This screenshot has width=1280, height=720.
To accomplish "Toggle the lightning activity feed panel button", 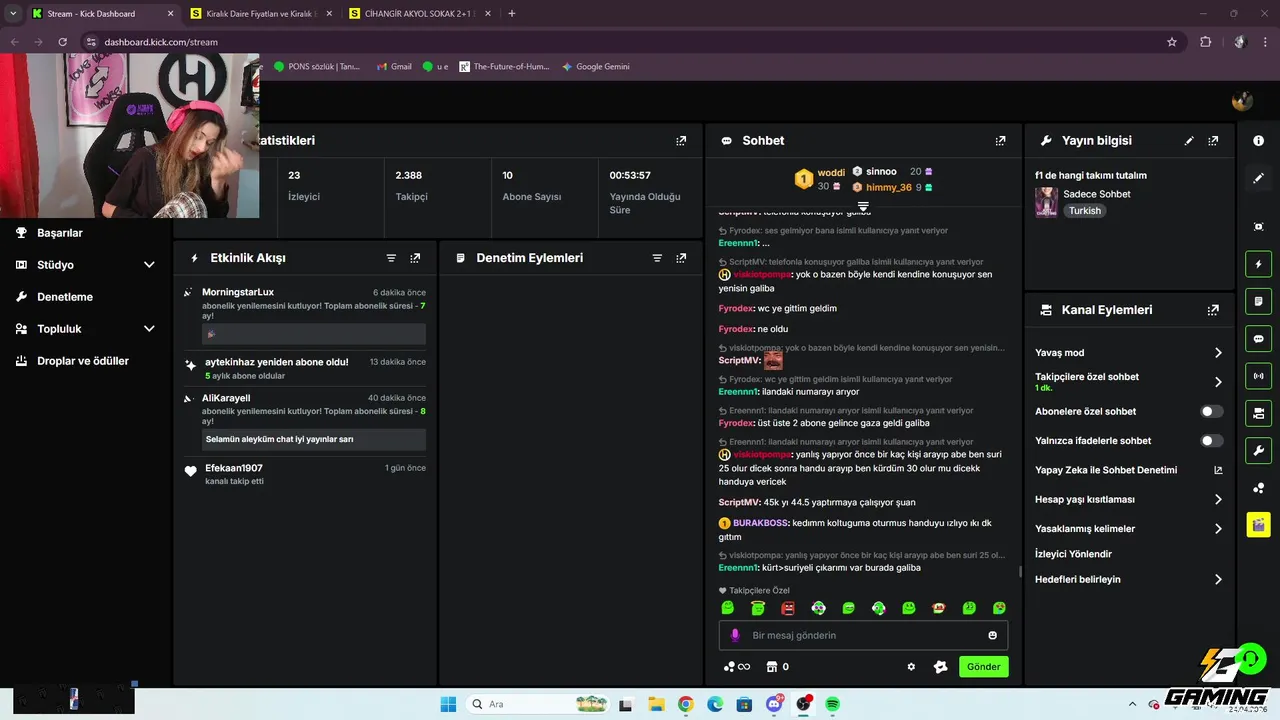I will tap(1258, 264).
